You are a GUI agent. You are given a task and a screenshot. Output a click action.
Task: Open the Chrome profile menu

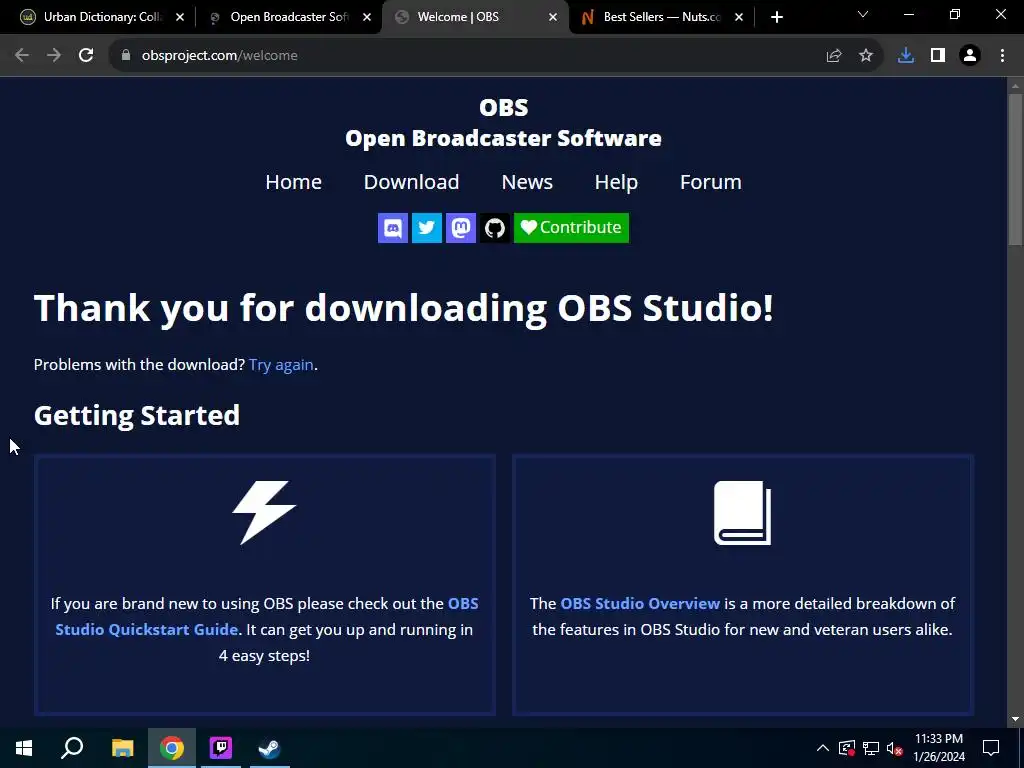(970, 56)
